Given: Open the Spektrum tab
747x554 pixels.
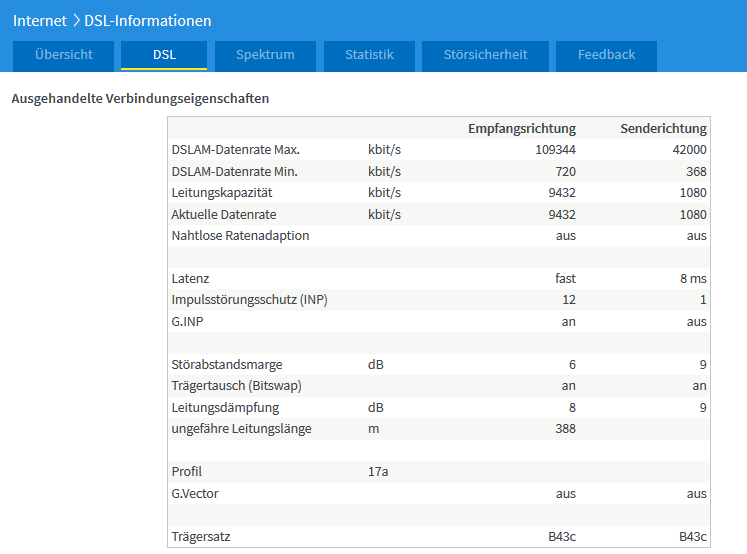Looking at the screenshot, I should (265, 55).
